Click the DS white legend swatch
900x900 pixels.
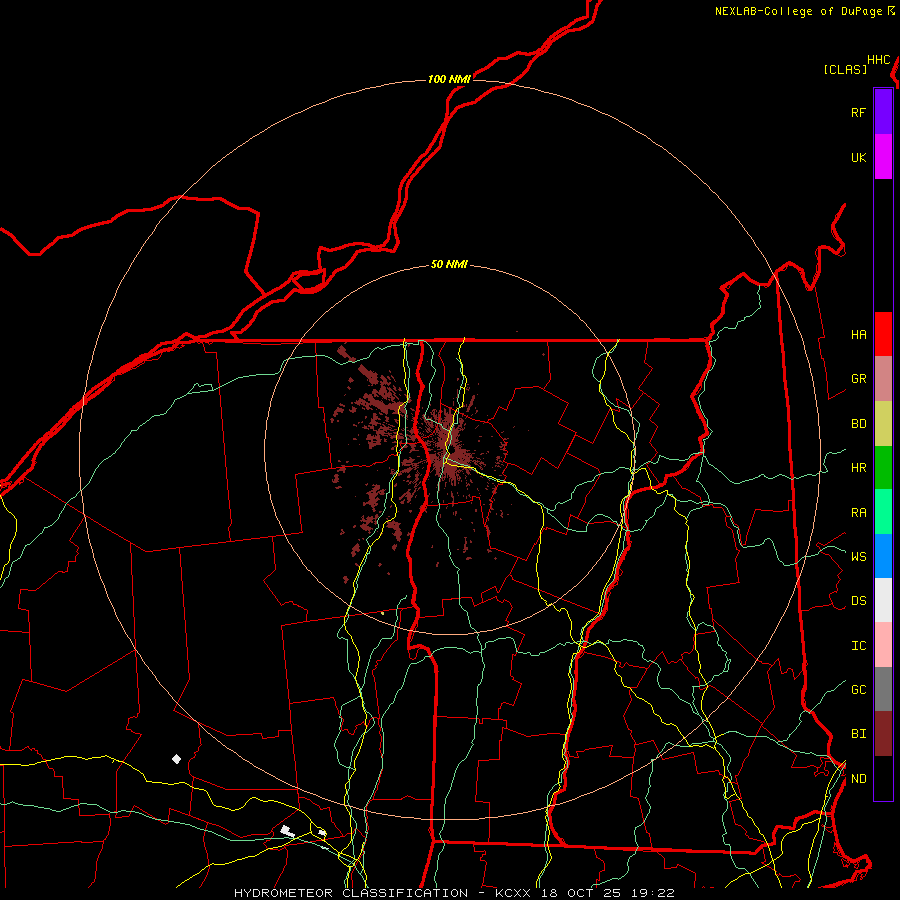pyautogui.click(x=883, y=600)
